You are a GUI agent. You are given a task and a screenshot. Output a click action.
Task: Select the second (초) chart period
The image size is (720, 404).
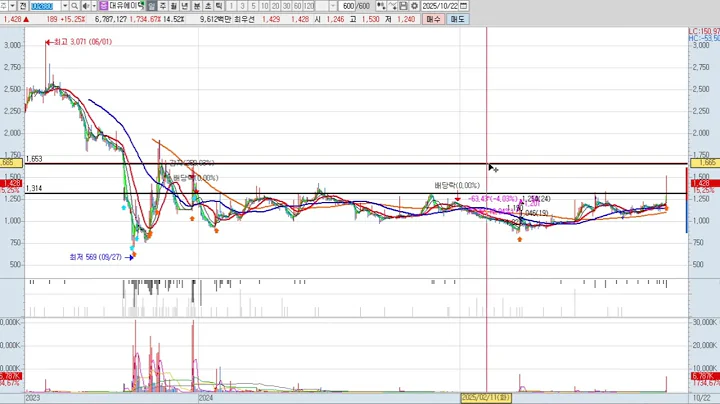pos(208,6)
